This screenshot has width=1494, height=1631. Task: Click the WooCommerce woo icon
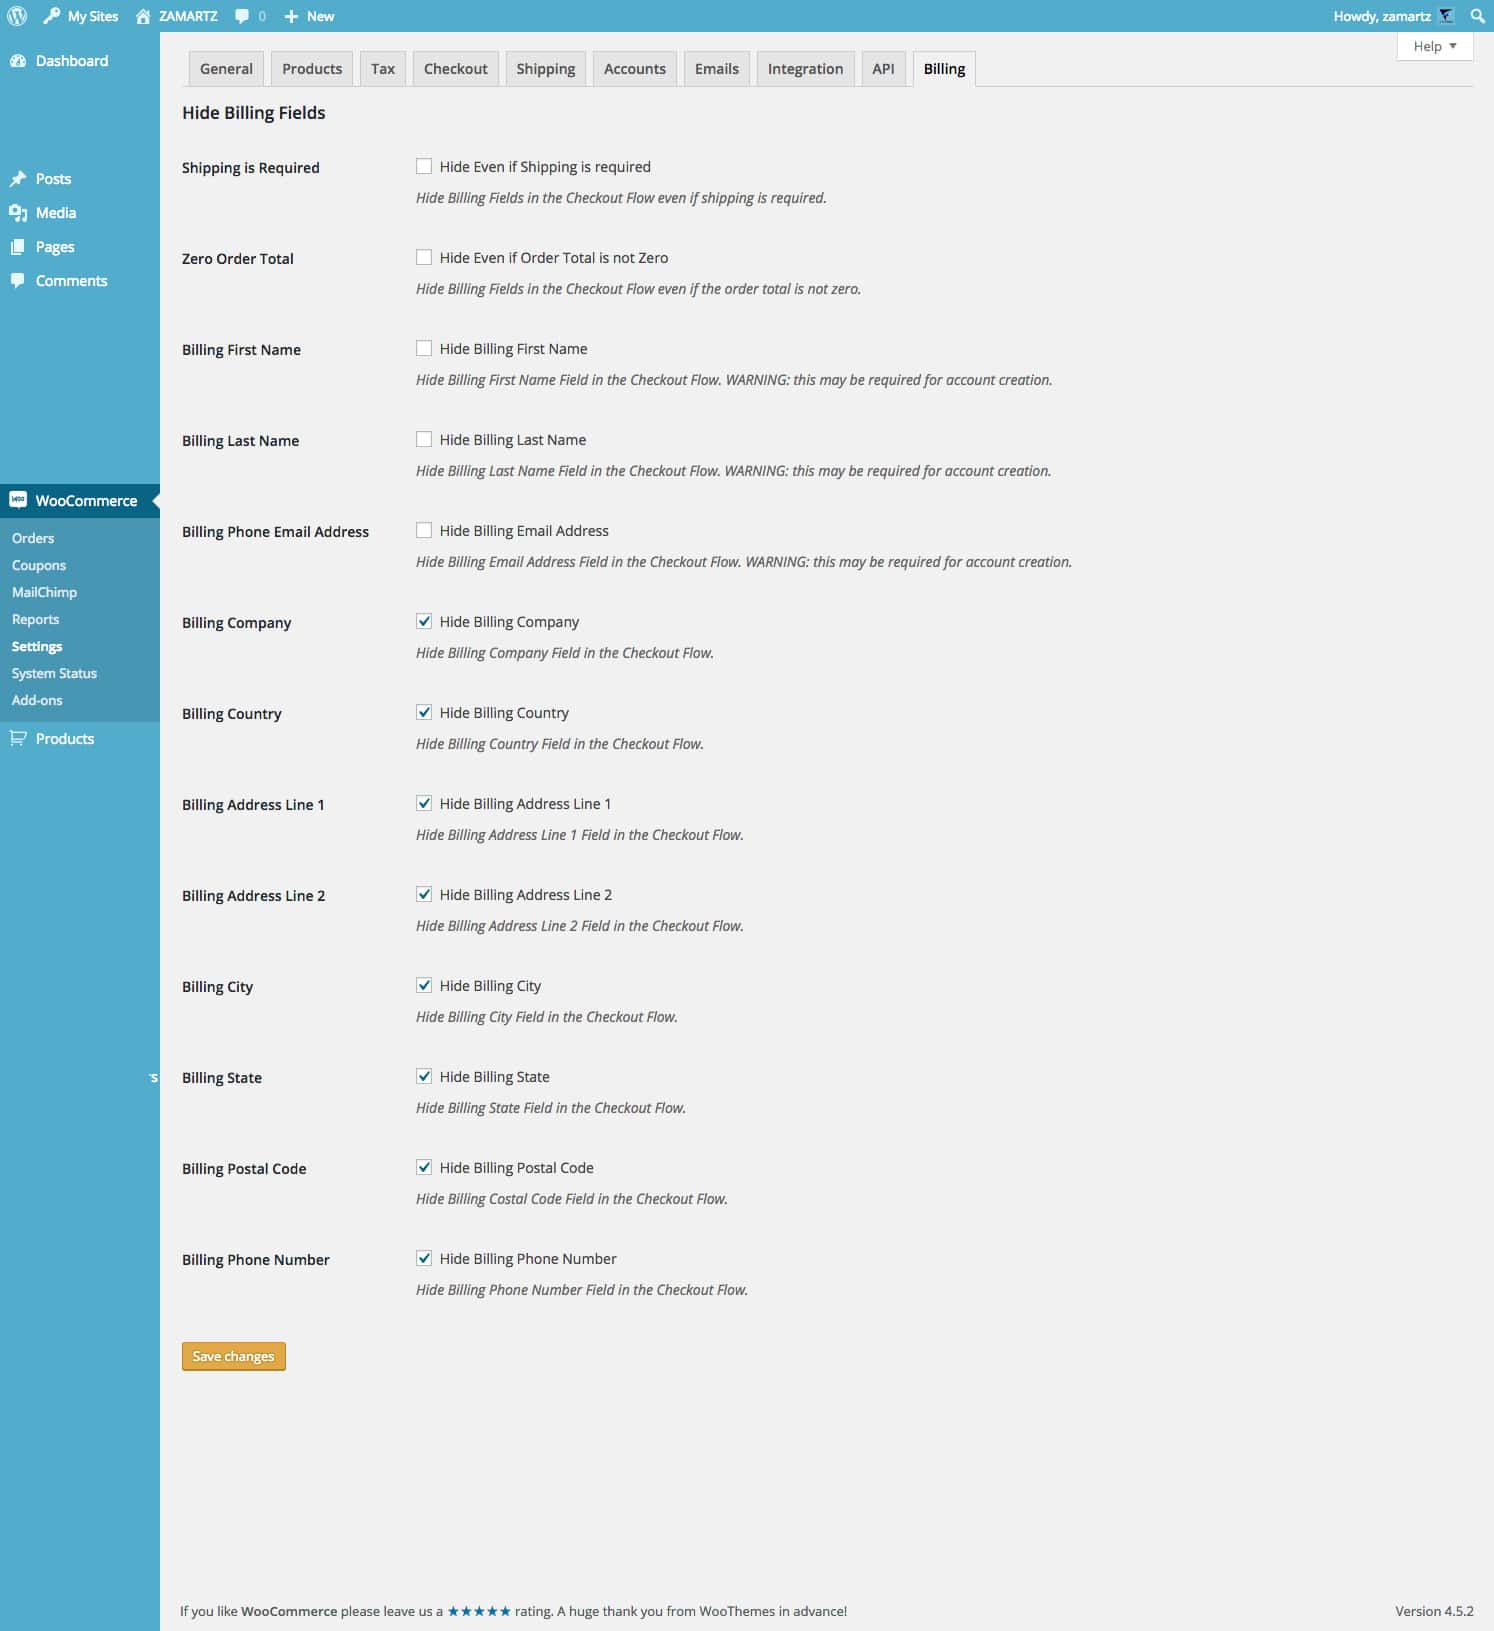point(18,500)
